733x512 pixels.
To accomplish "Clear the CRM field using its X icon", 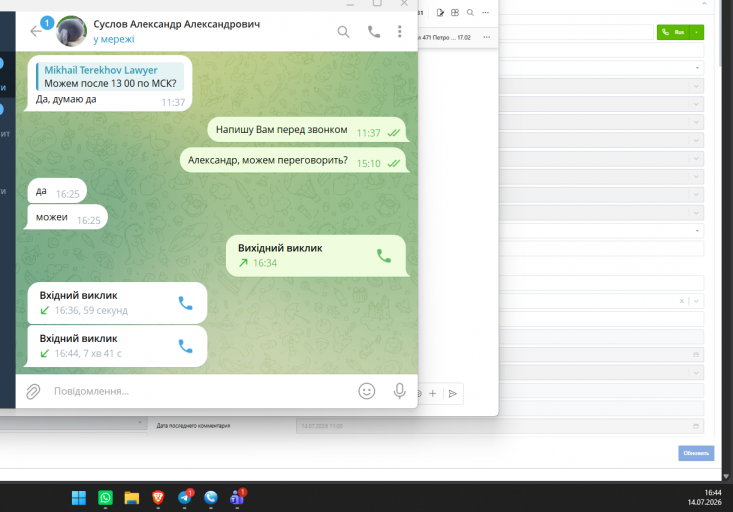I will click(x=682, y=301).
